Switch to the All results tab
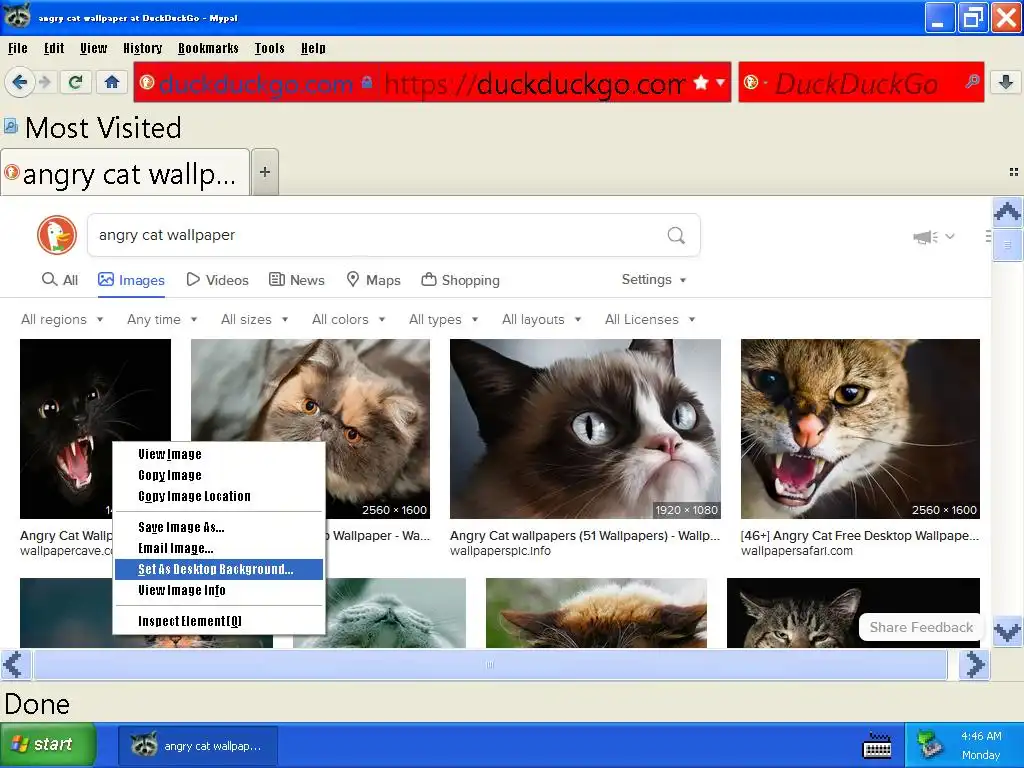 [x=59, y=280]
